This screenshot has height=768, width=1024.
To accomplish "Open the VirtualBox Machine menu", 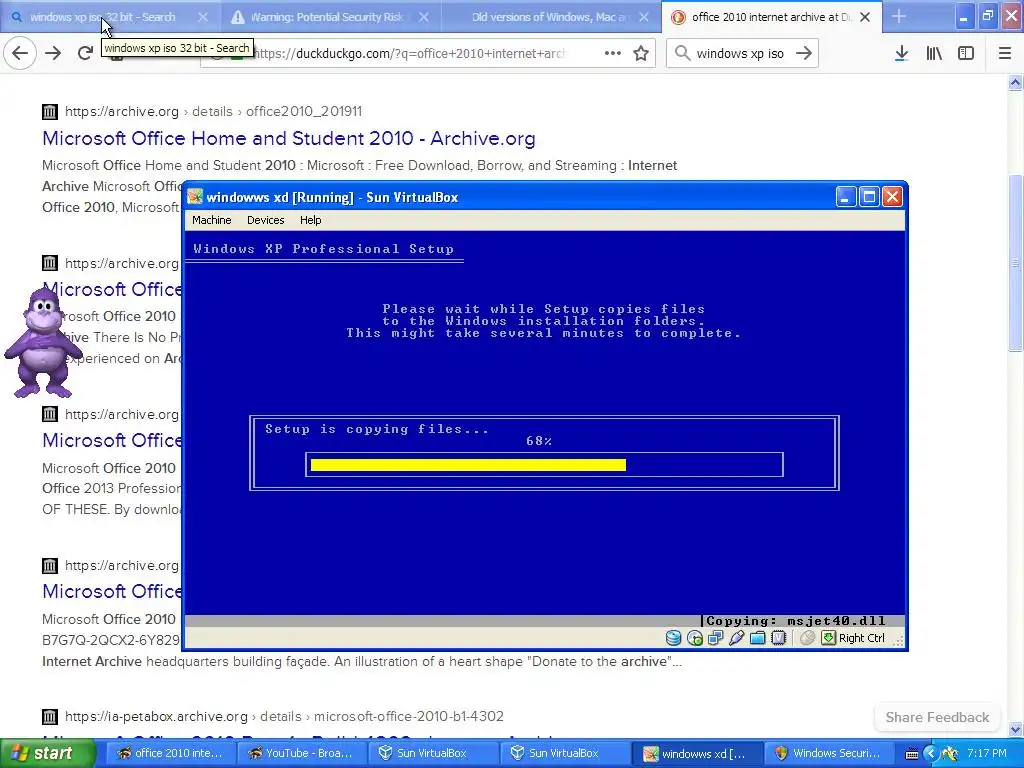I will coord(212,220).
